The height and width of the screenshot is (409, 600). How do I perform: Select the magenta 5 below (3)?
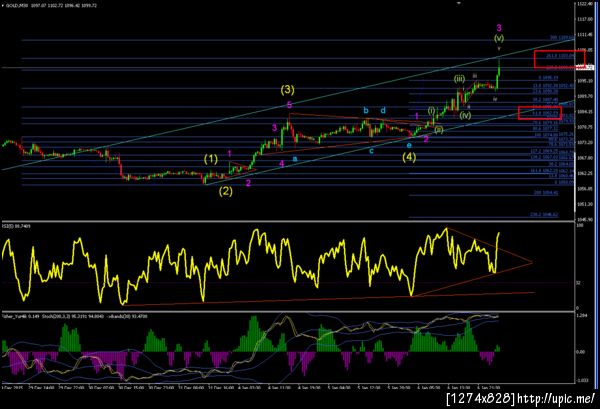290,105
